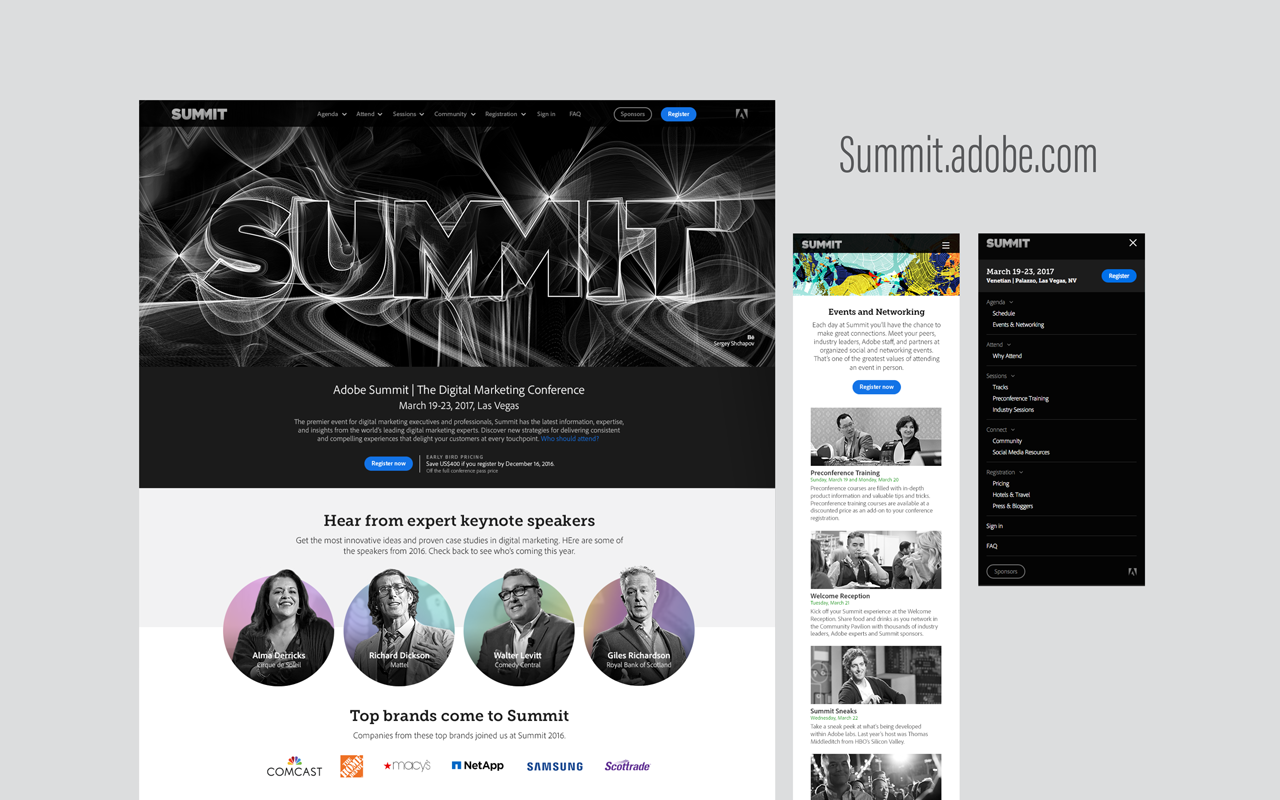This screenshot has height=800, width=1280.
Task: Select Press & Bloggers in mobile menu
Action: tap(1013, 506)
